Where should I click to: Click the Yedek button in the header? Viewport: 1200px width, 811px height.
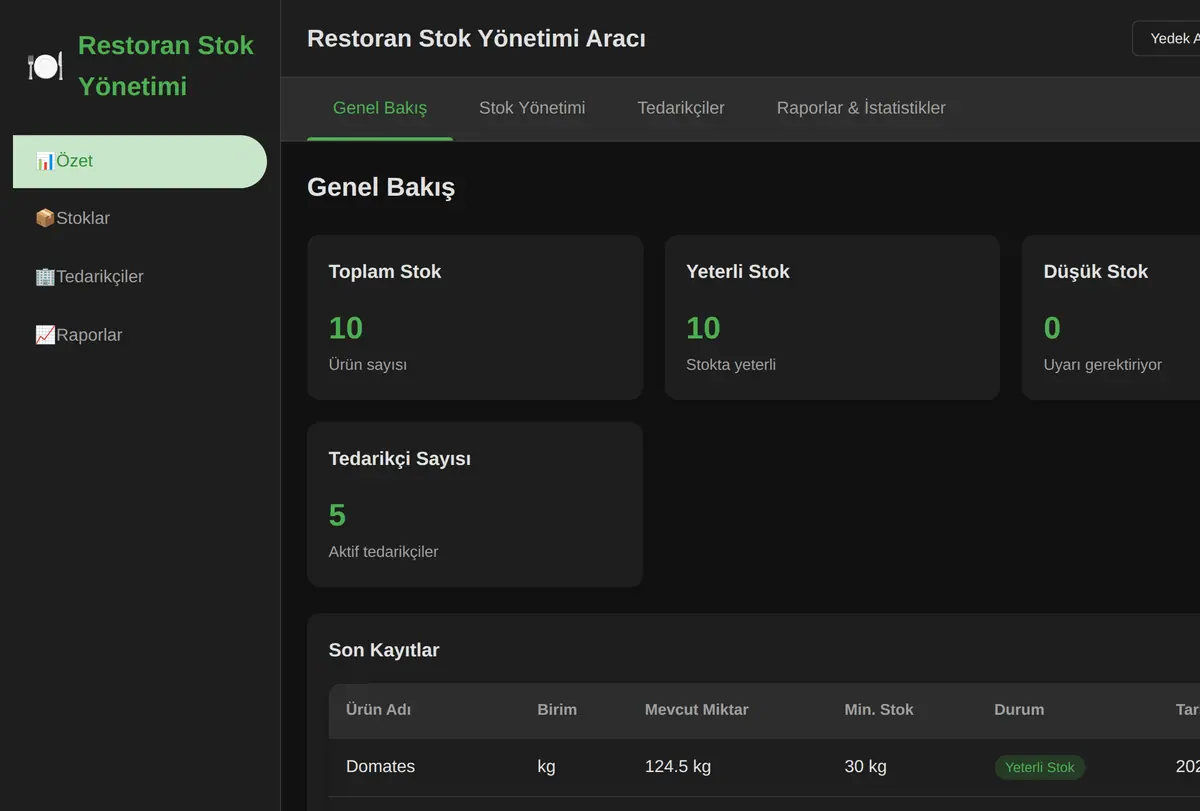[1166, 38]
